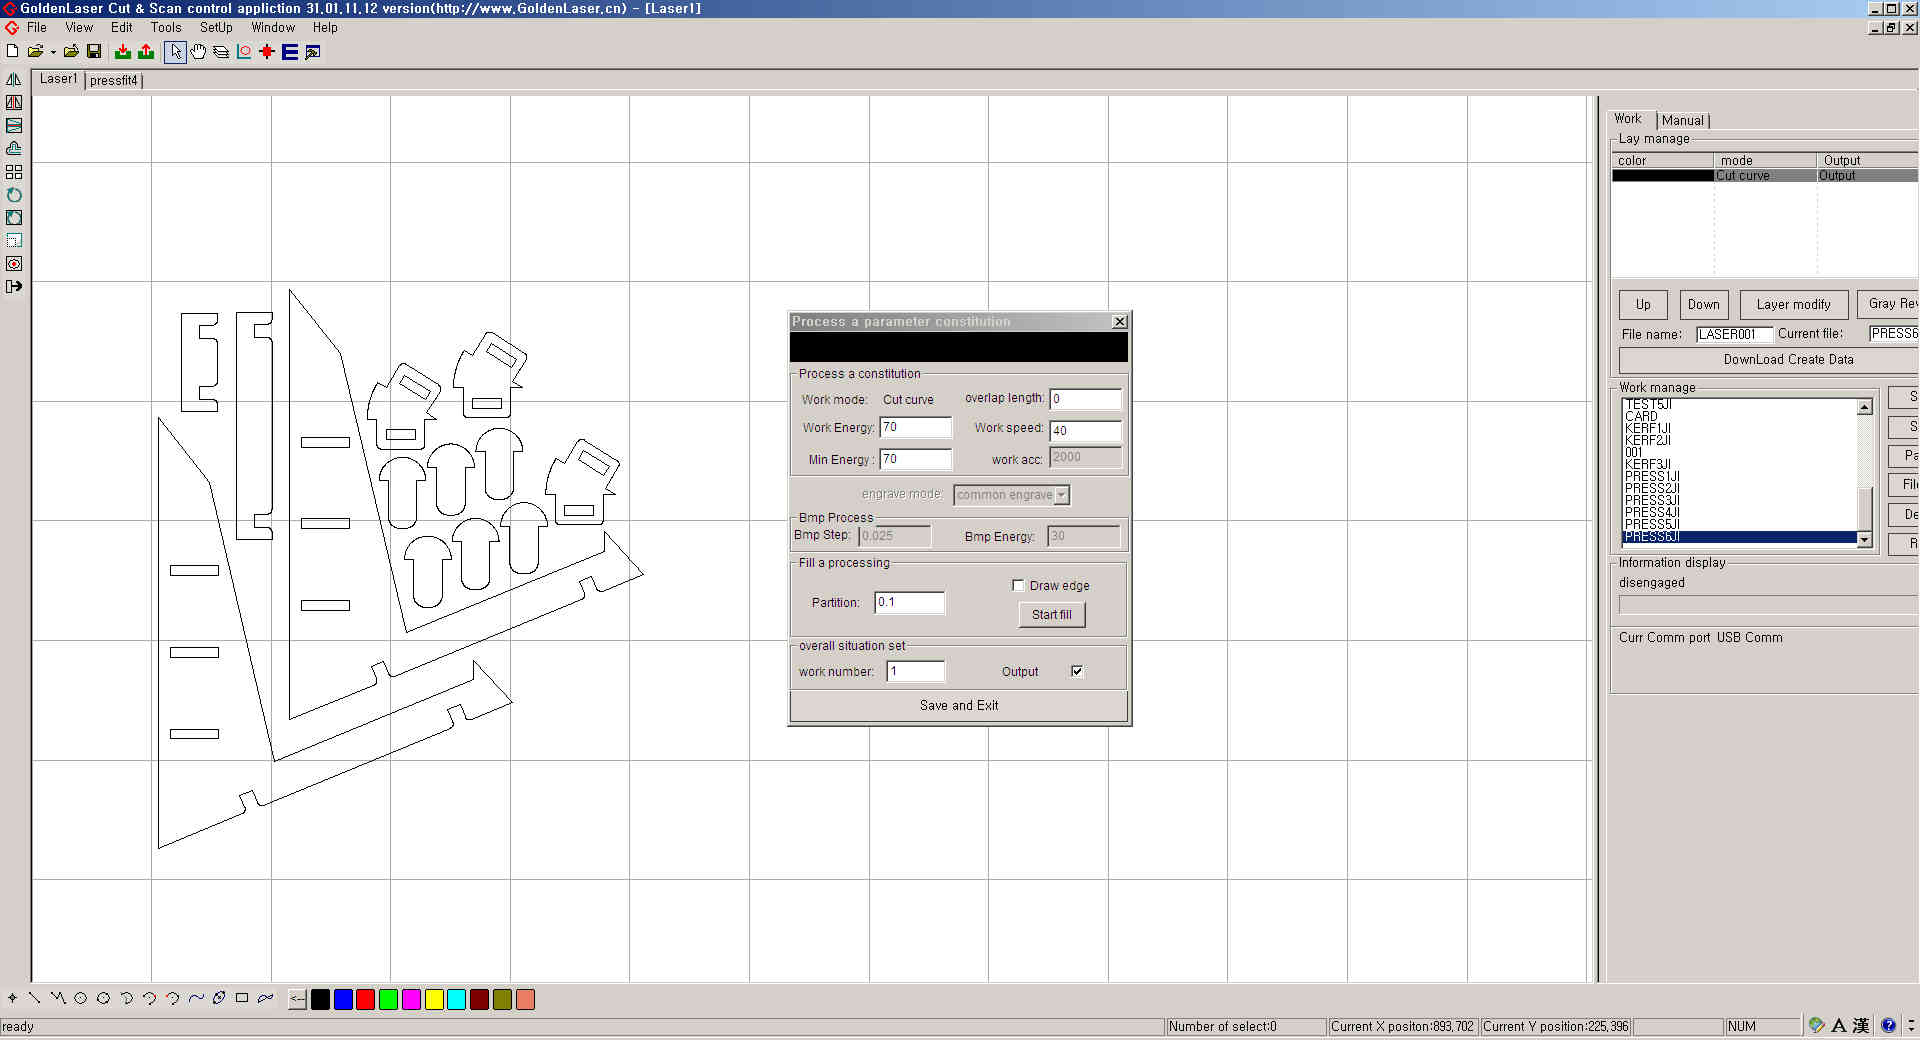The width and height of the screenshot is (1920, 1040).
Task: Click the green upload arrow icon
Action: (x=146, y=51)
